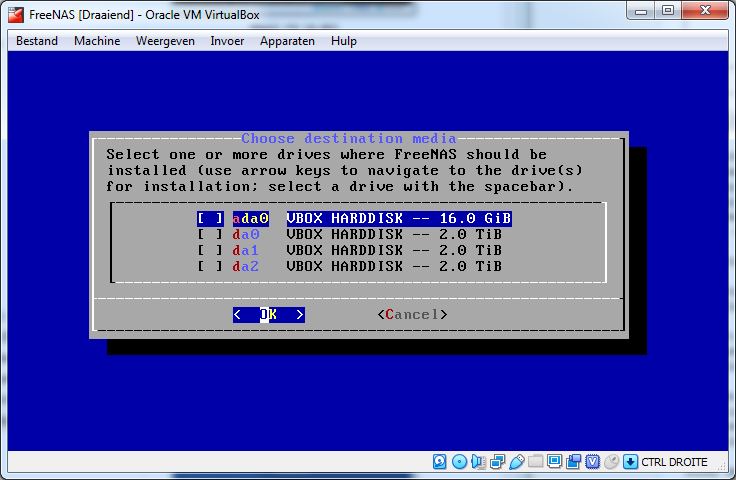Click the 'Choose destination media' dialog title
The width and height of the screenshot is (736, 480).
tap(349, 138)
